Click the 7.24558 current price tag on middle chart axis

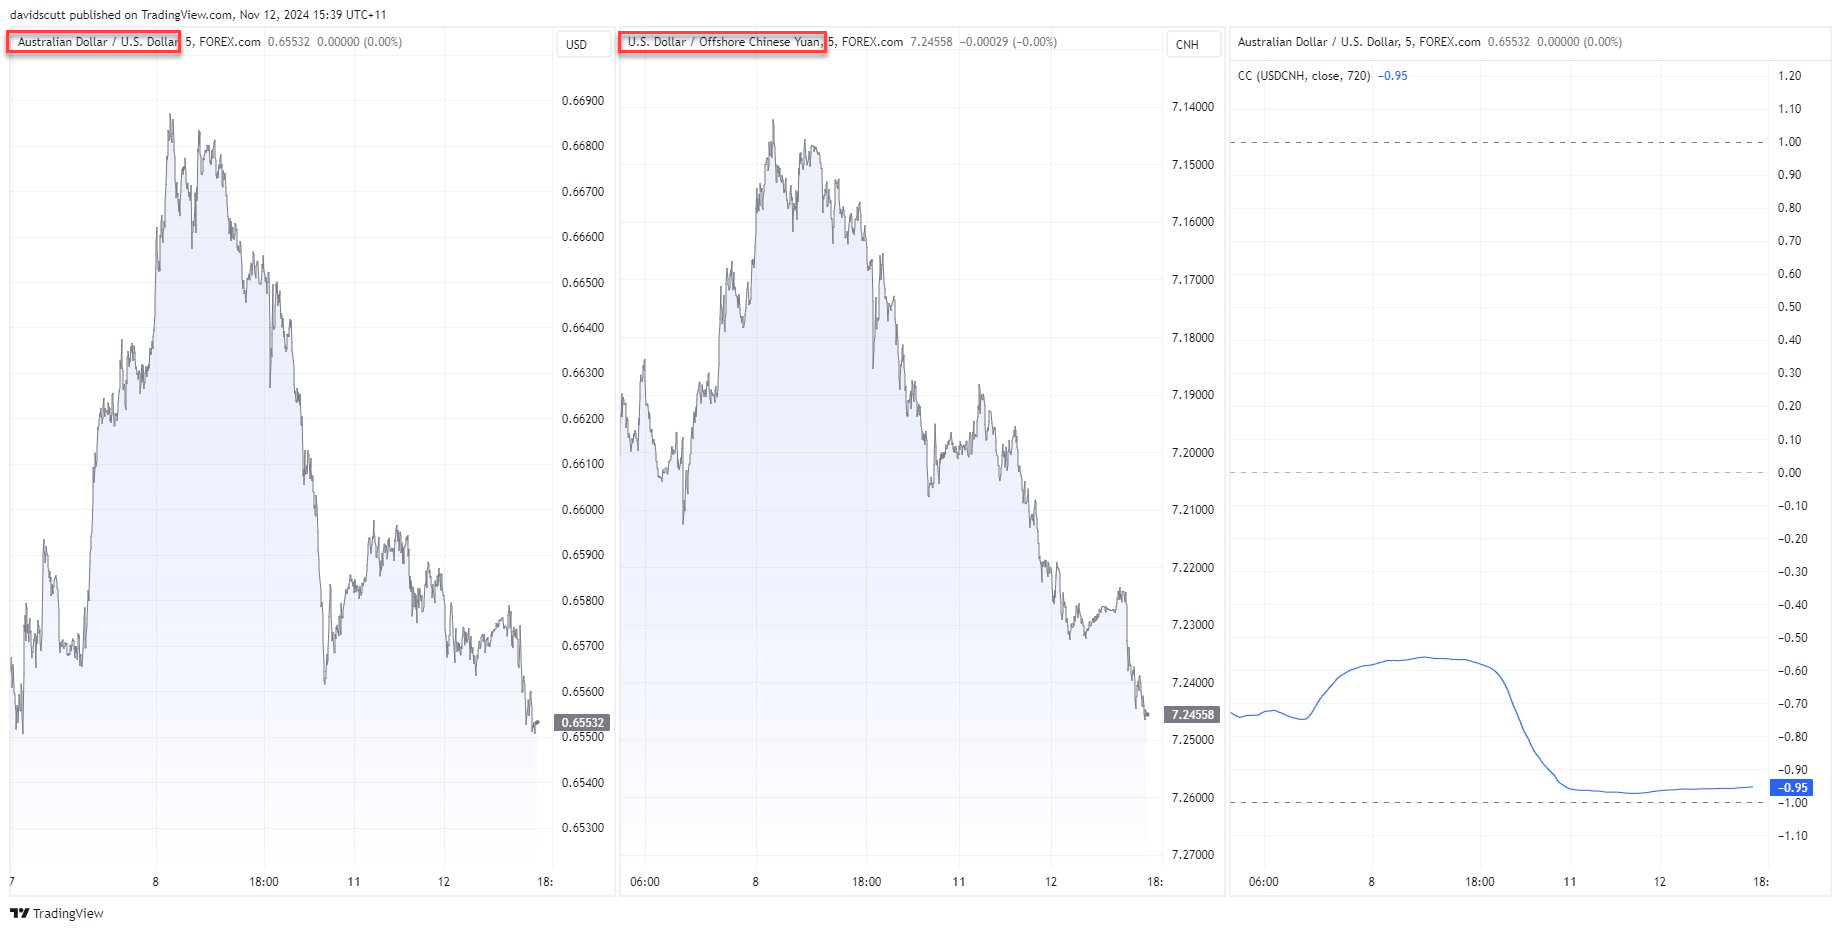(x=1192, y=714)
